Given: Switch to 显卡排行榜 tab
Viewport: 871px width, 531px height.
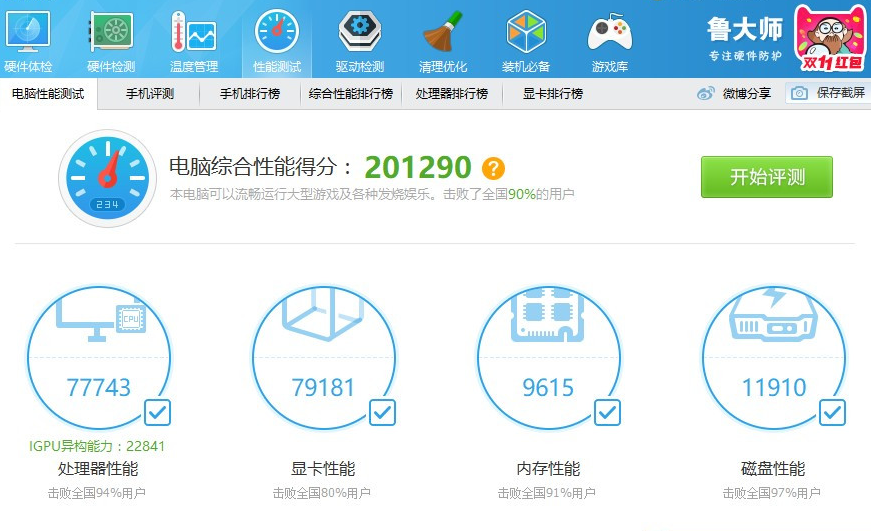Looking at the screenshot, I should [553, 94].
